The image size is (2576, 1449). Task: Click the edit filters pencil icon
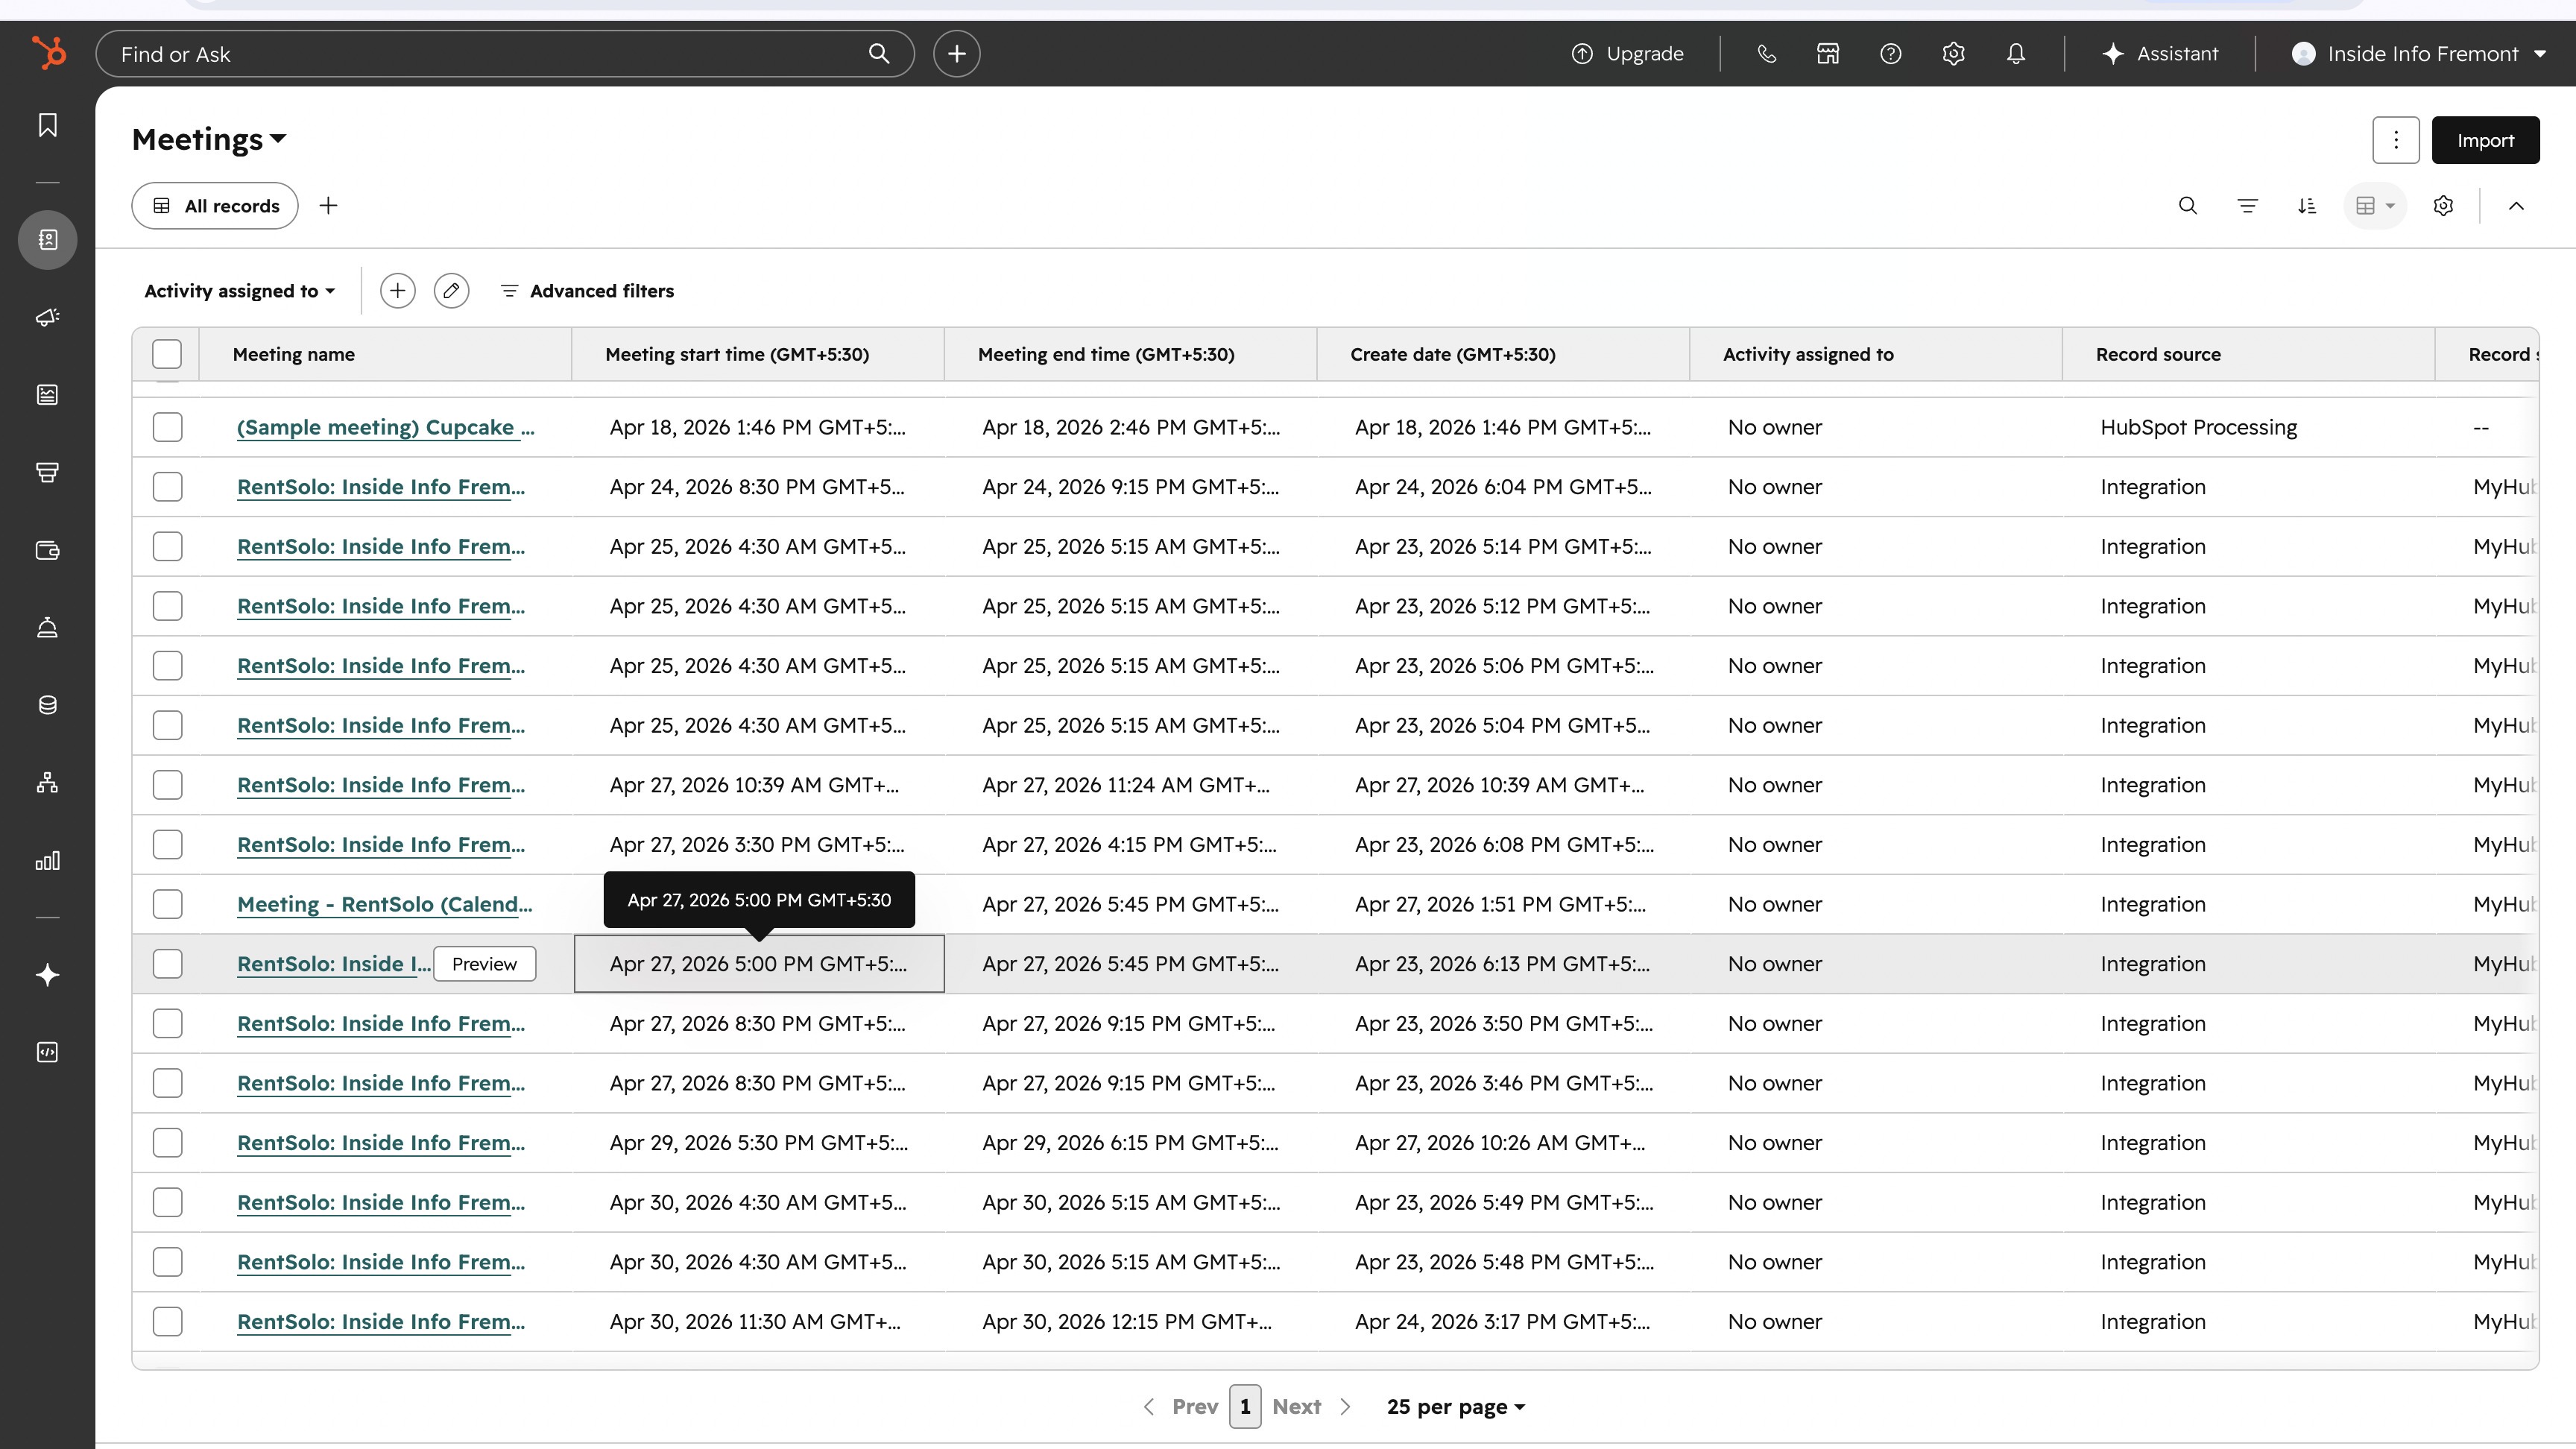(x=451, y=291)
